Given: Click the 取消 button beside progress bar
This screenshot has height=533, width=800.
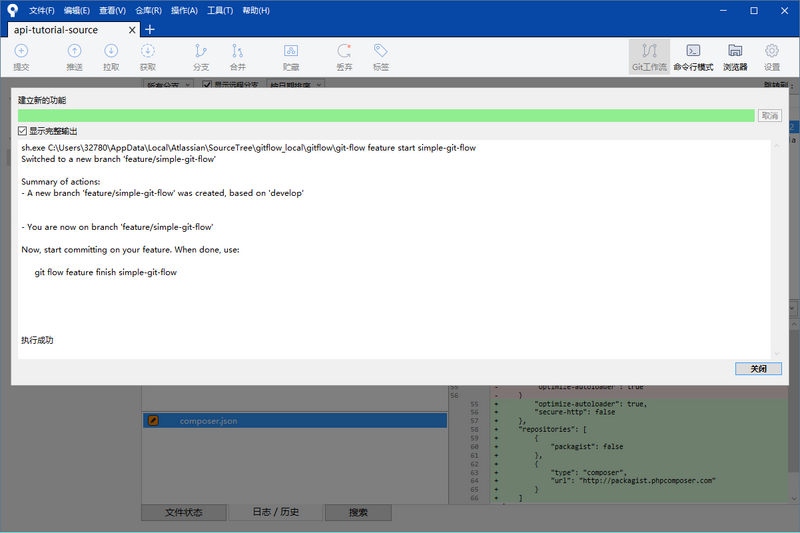Looking at the screenshot, I should [769, 116].
